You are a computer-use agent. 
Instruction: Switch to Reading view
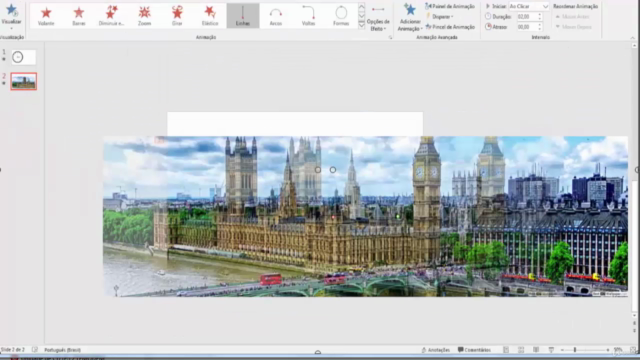click(536, 350)
